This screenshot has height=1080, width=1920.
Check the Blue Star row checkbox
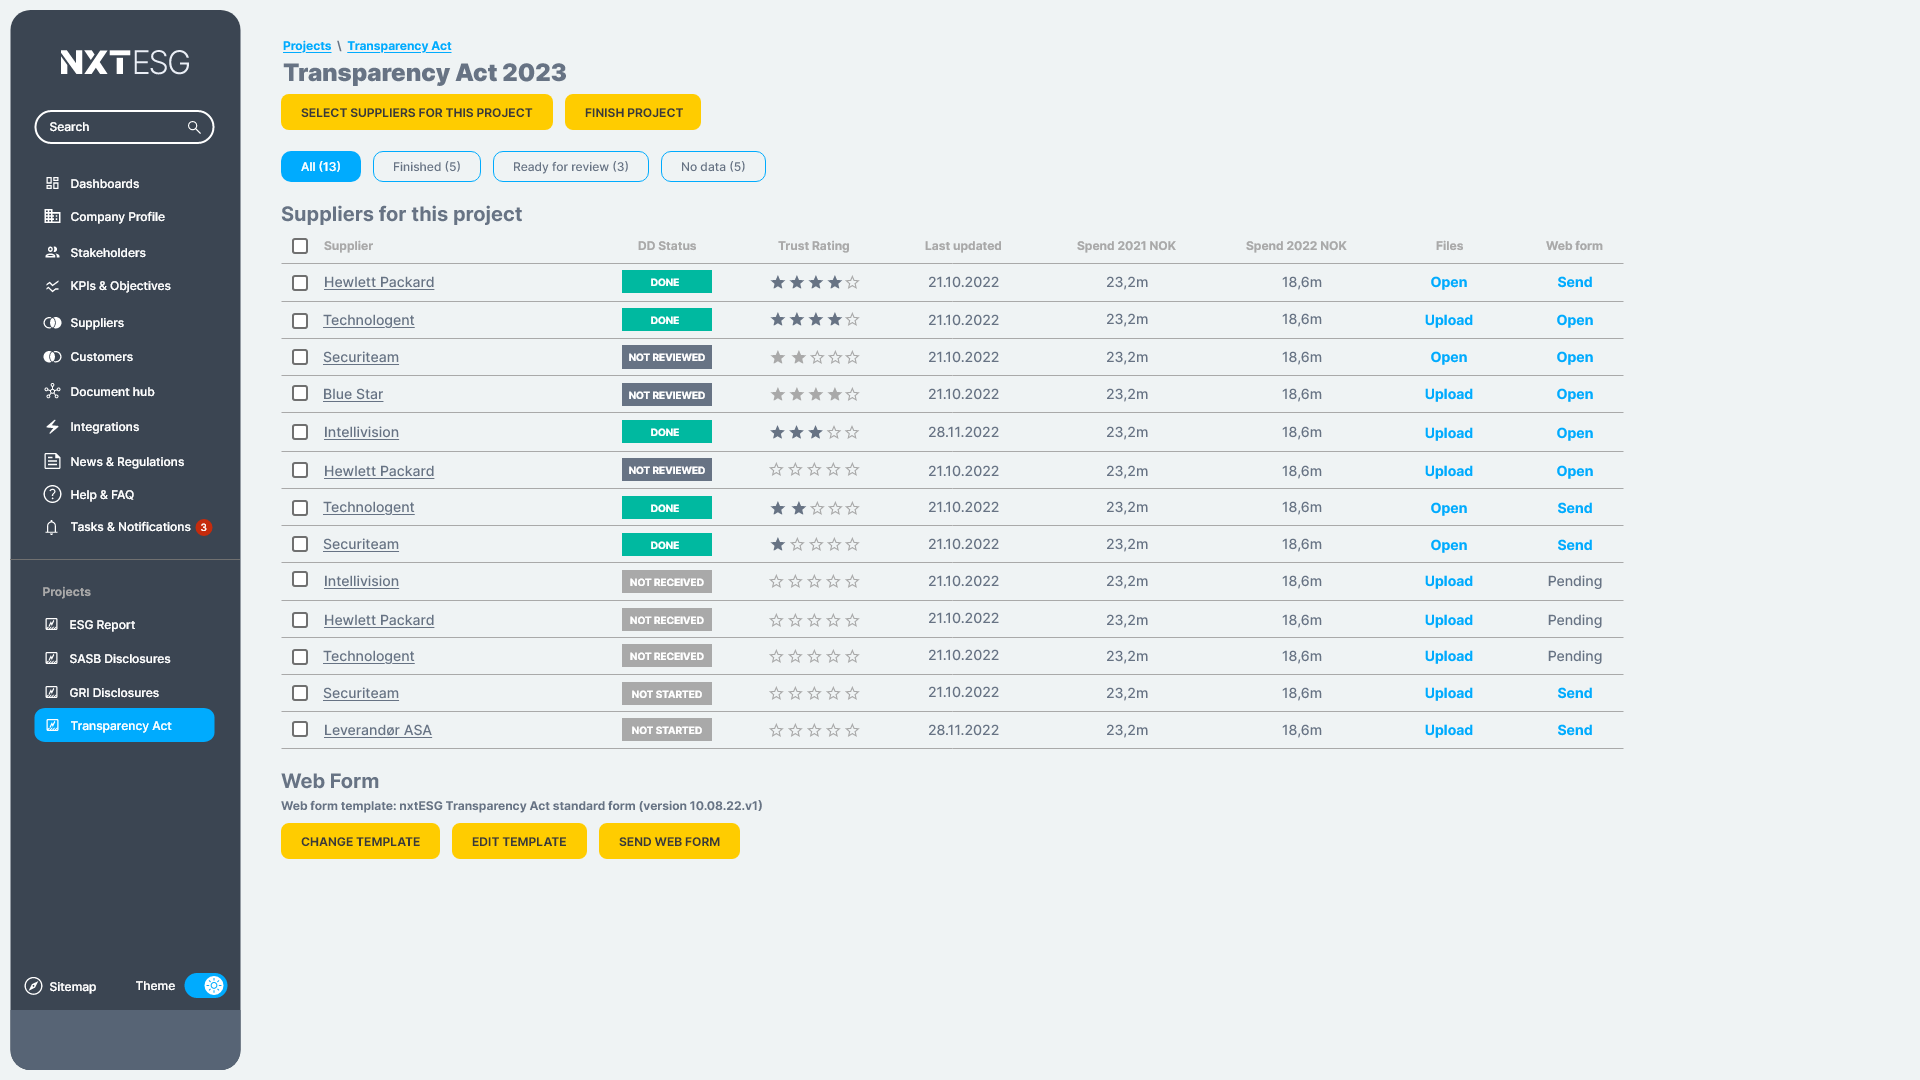click(300, 393)
